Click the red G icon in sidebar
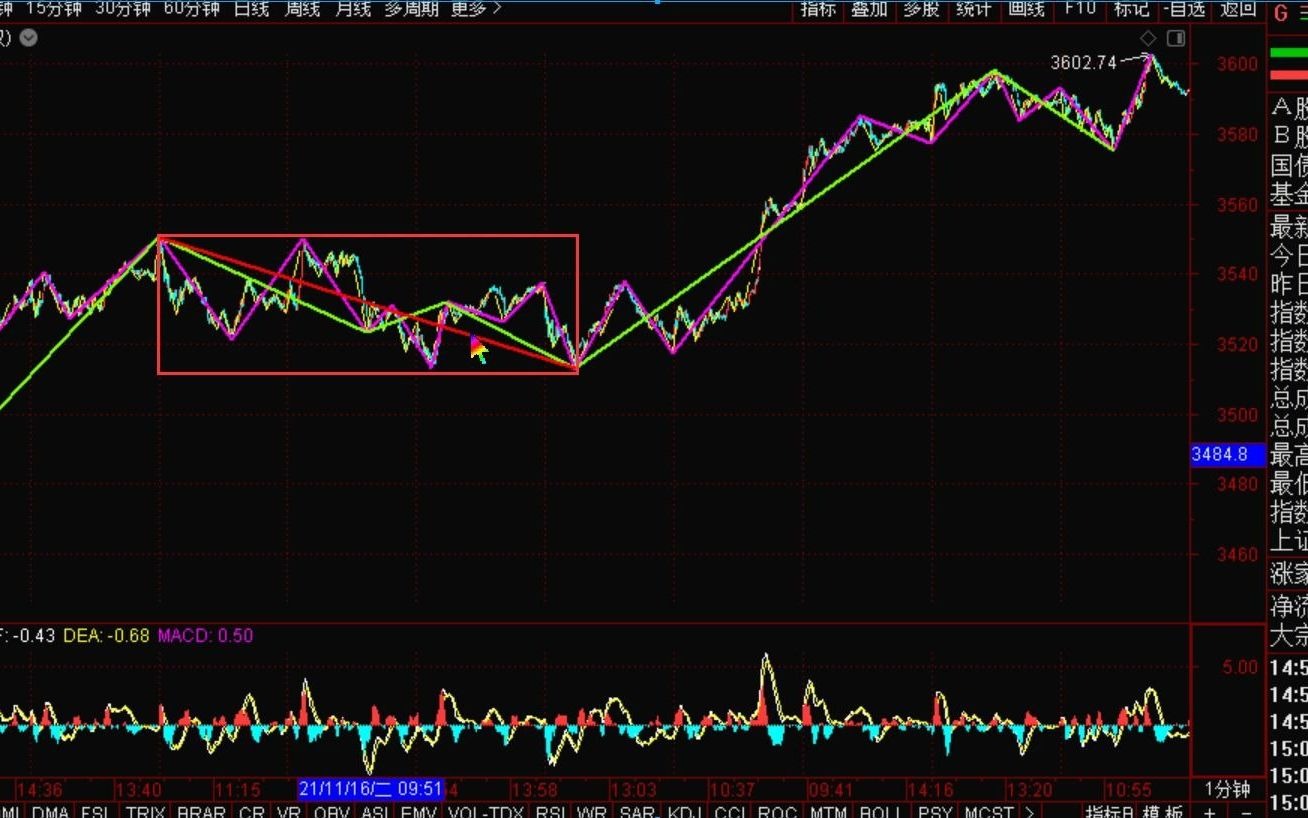Viewport: 1308px width, 818px height. pos(1279,14)
